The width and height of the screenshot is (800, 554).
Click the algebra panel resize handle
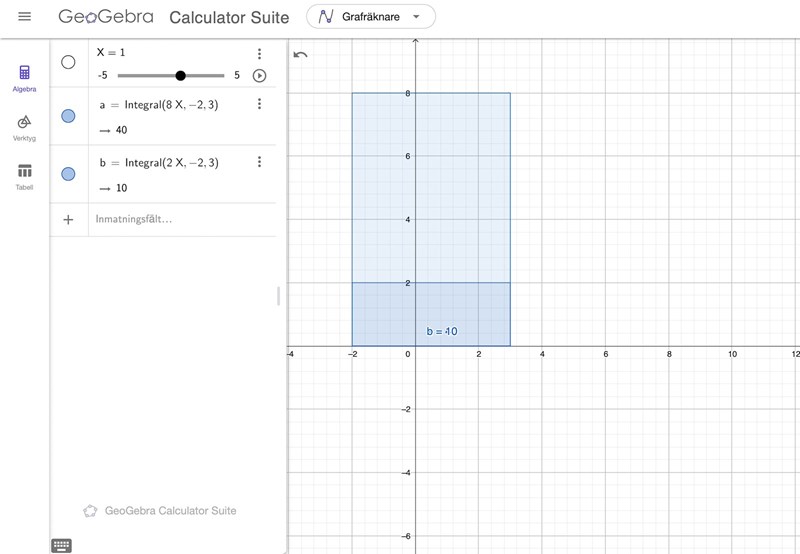pyautogui.click(x=279, y=296)
